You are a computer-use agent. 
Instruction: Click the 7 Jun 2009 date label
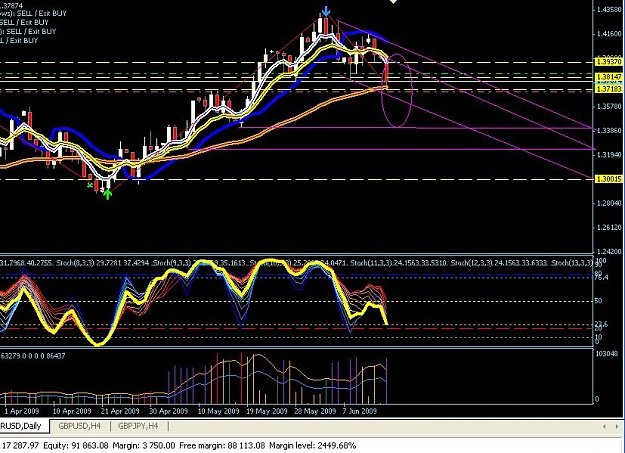click(x=360, y=411)
